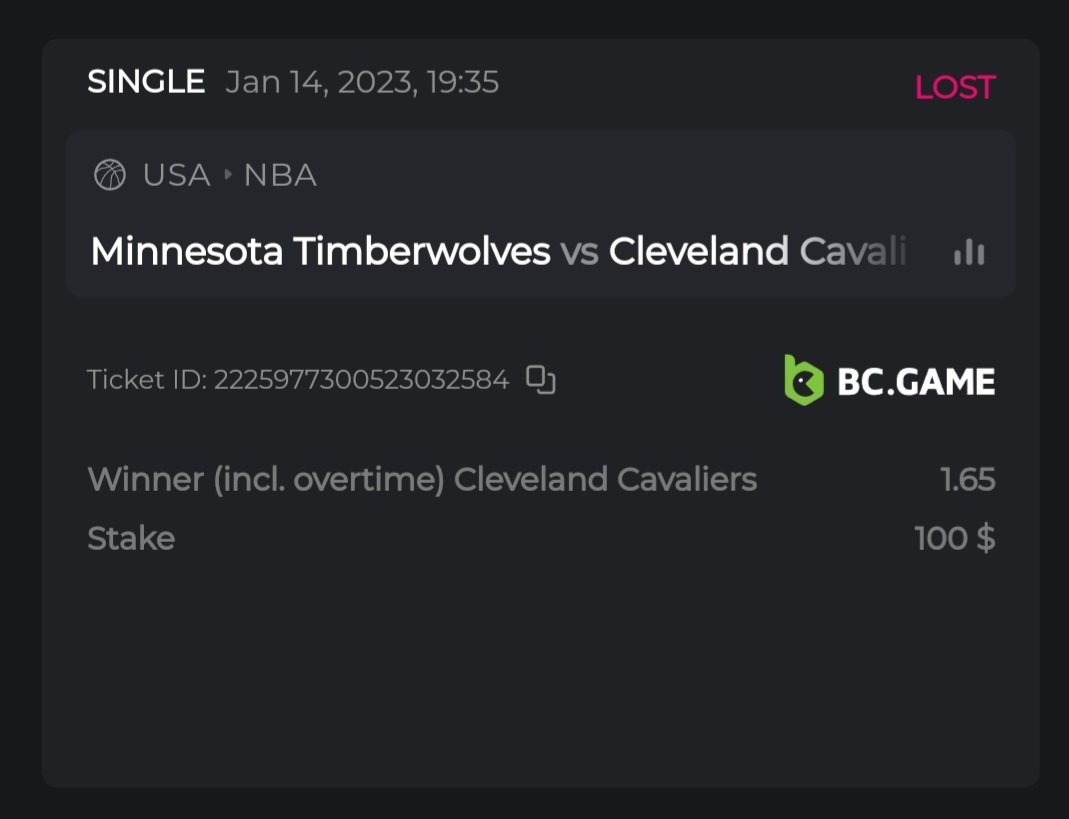
Task: Click the arrow between USA and NBA
Action: point(228,176)
